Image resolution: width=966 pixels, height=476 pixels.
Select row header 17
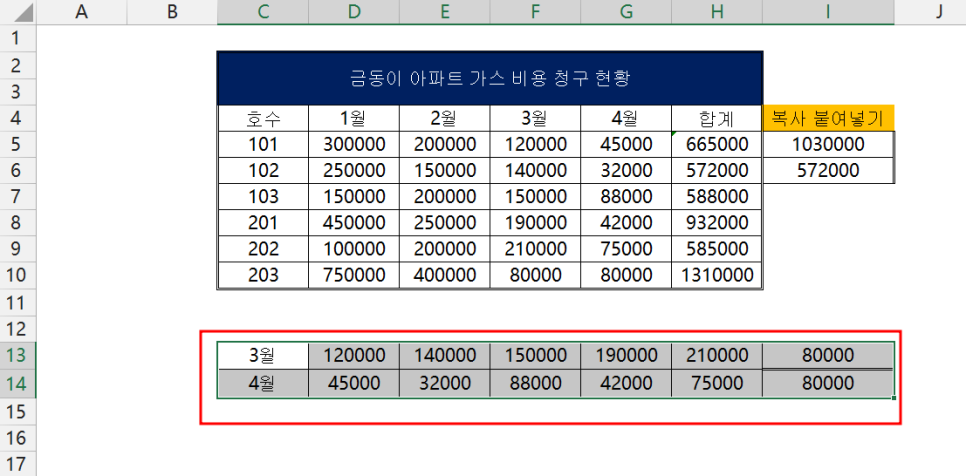point(18,463)
